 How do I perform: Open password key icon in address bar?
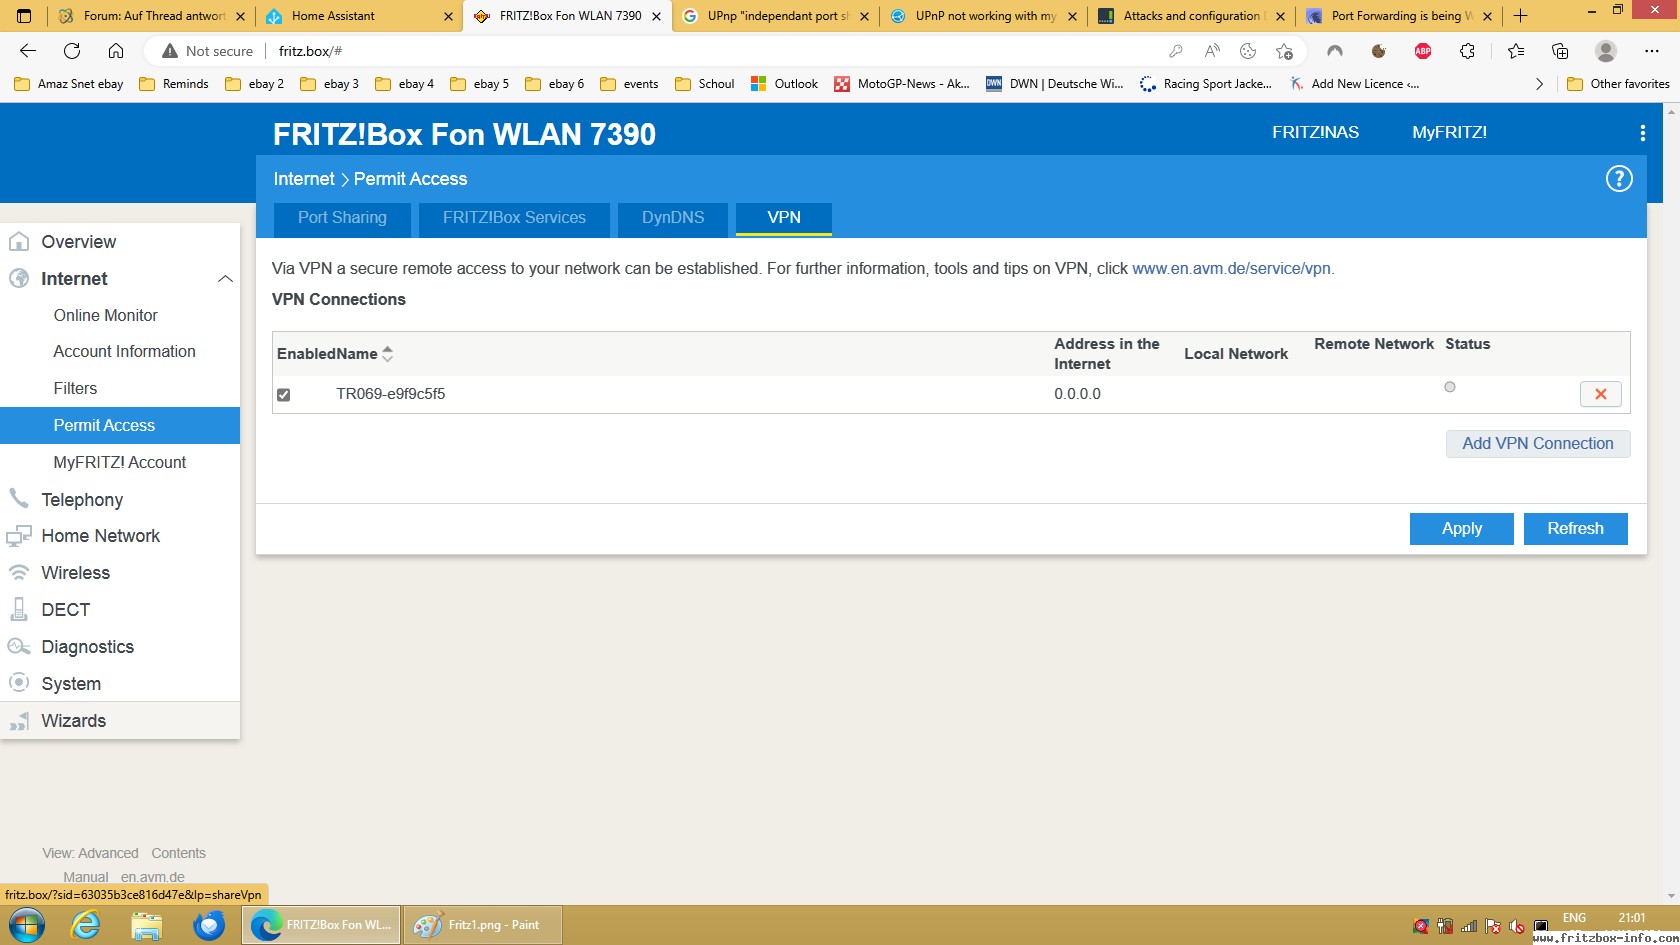[x=1176, y=51]
